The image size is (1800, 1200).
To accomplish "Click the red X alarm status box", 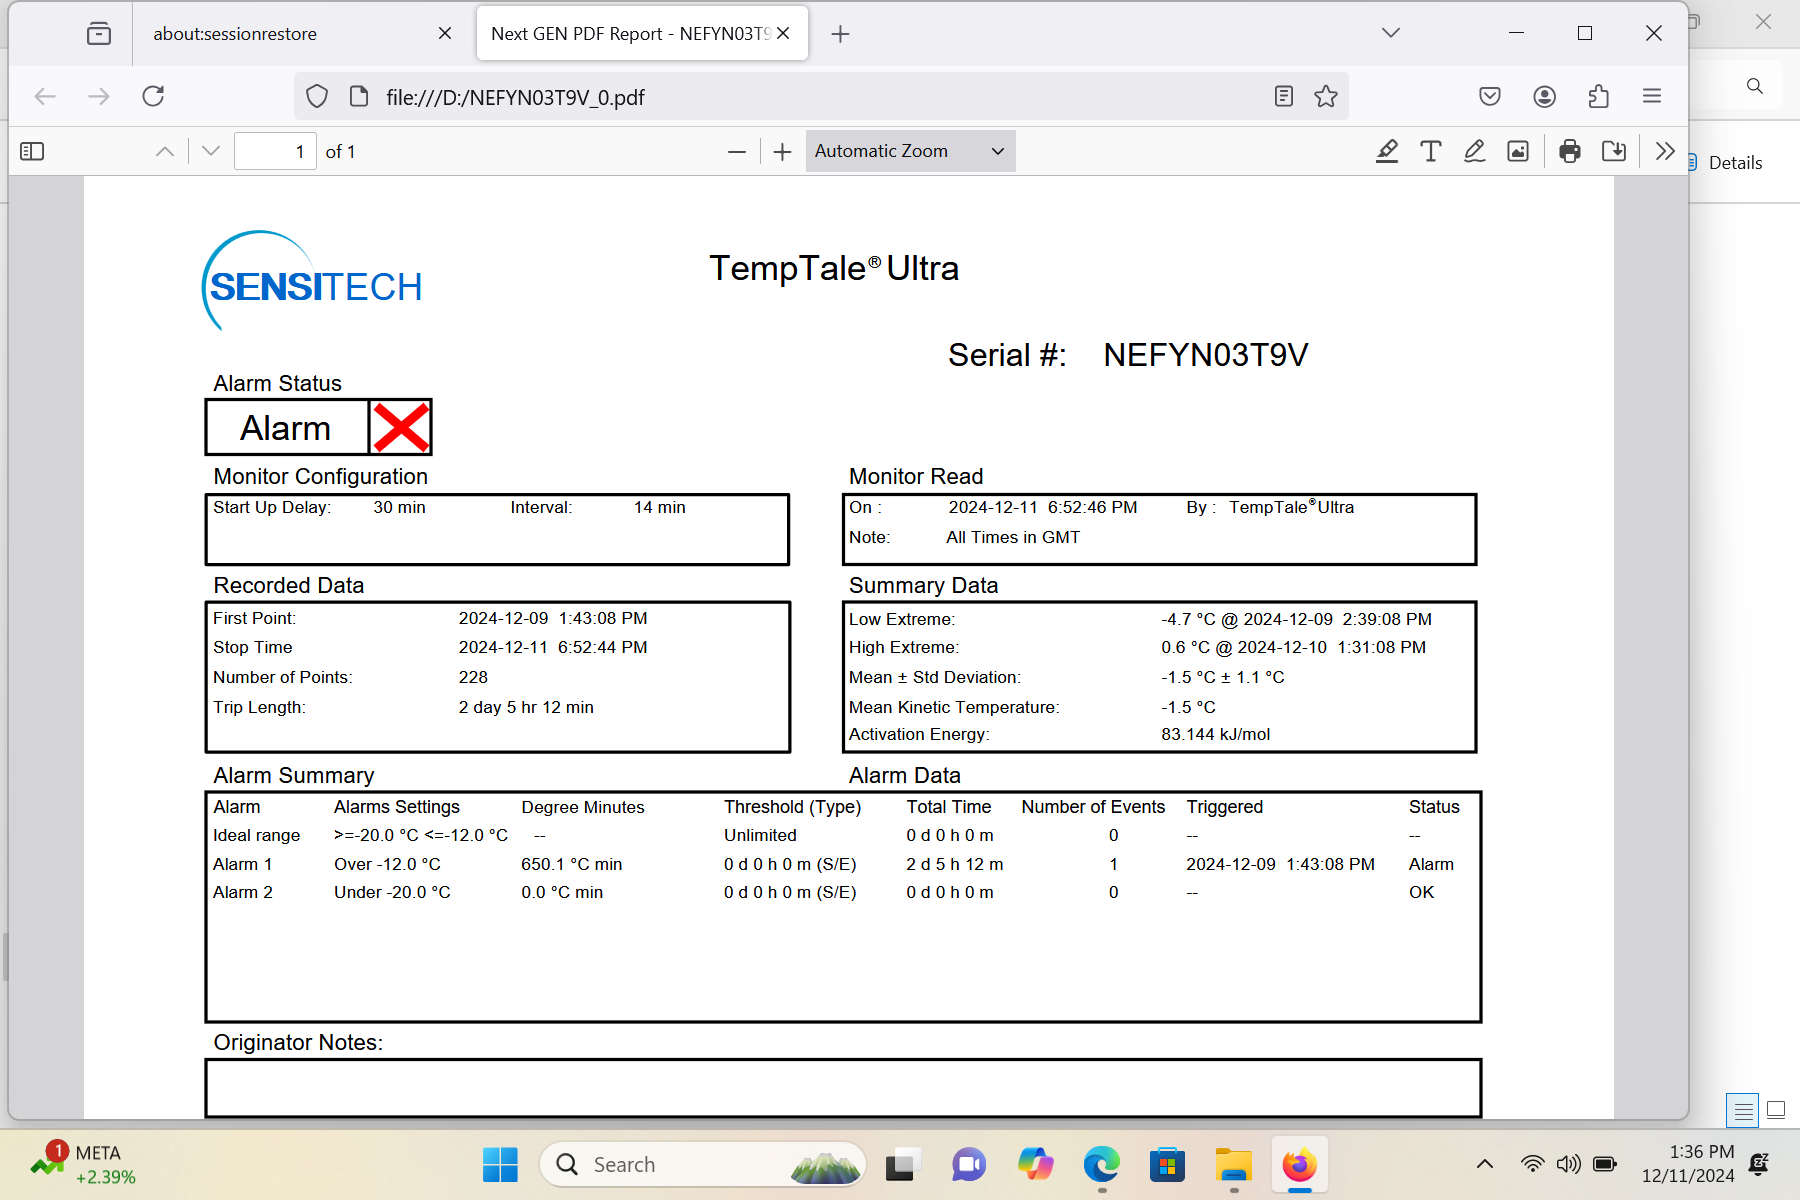I will (x=400, y=428).
